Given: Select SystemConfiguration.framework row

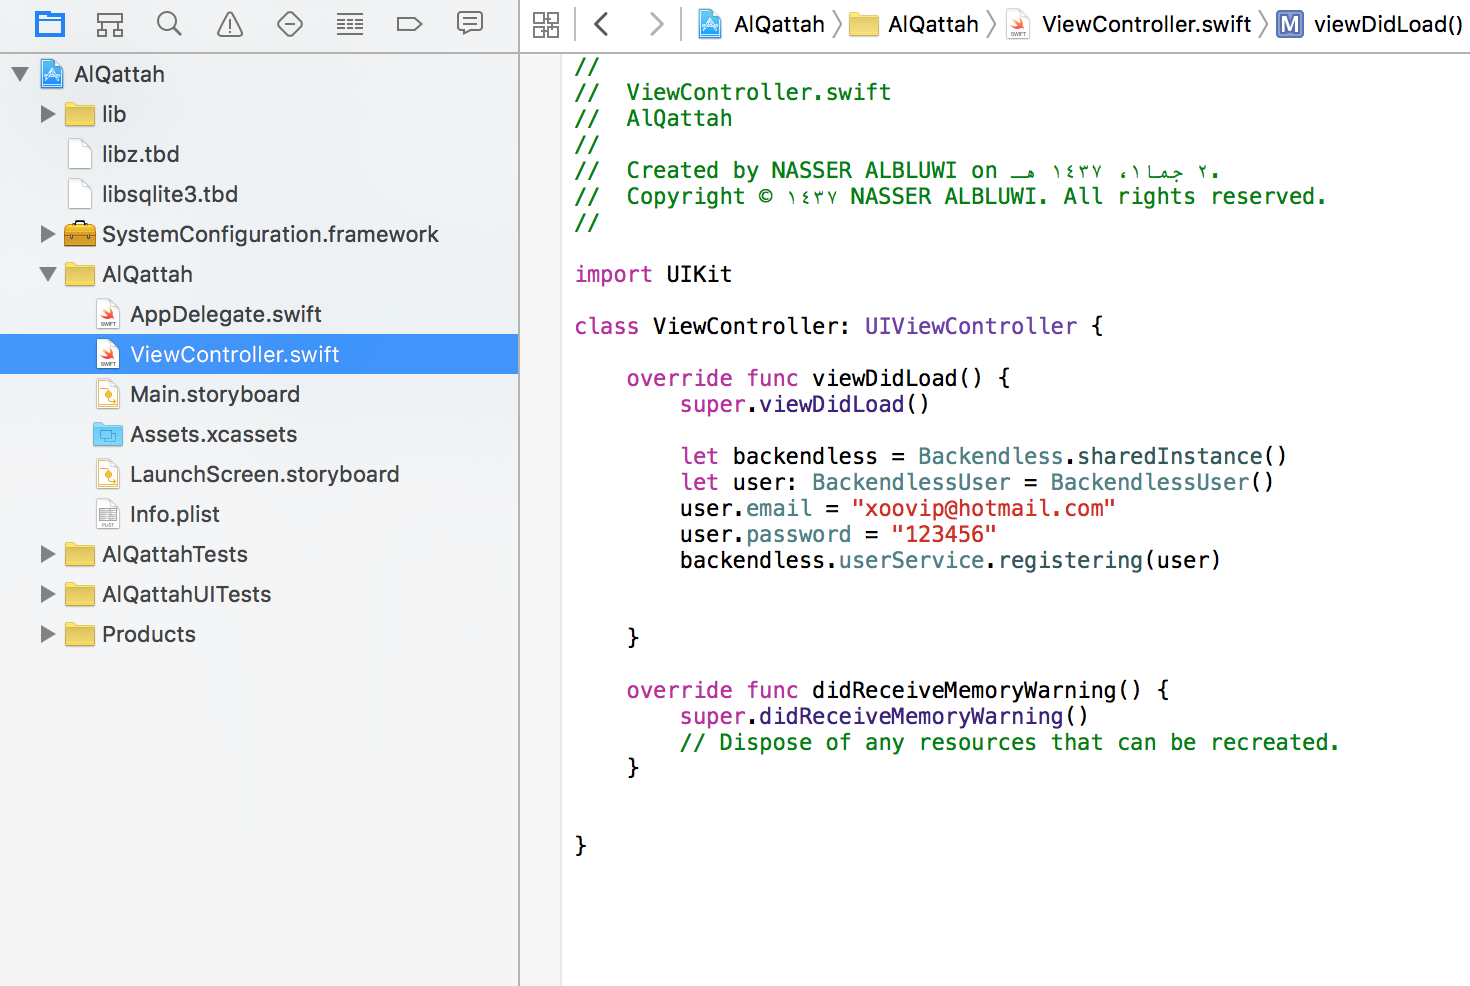Looking at the screenshot, I should click(259, 234).
